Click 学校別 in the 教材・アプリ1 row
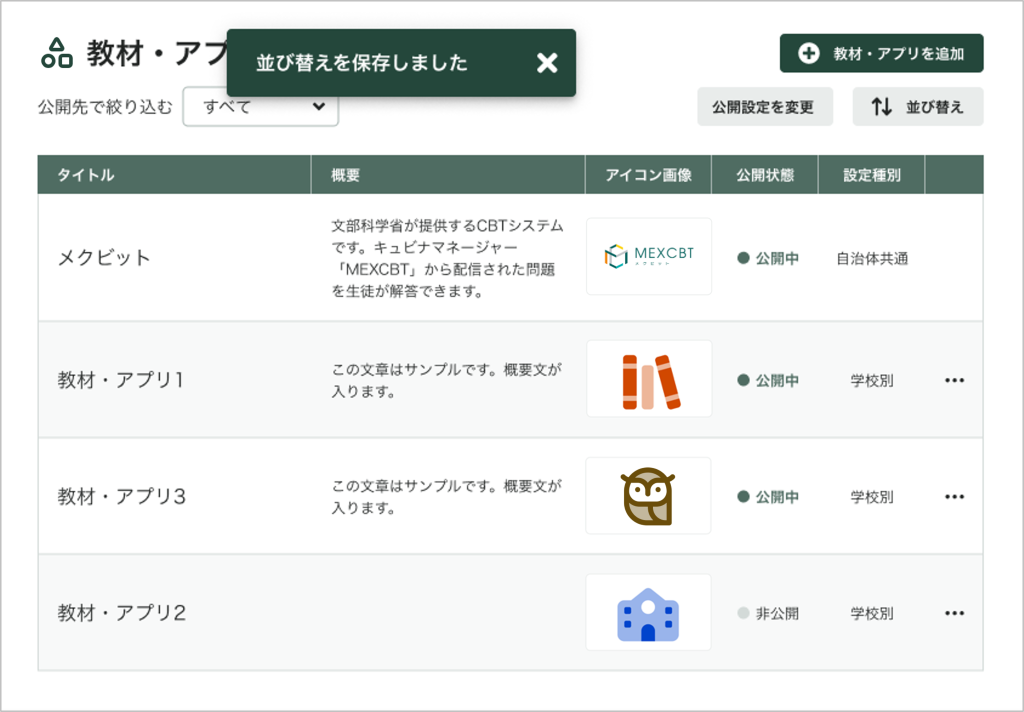Image resolution: width=1024 pixels, height=712 pixels. tap(872, 380)
